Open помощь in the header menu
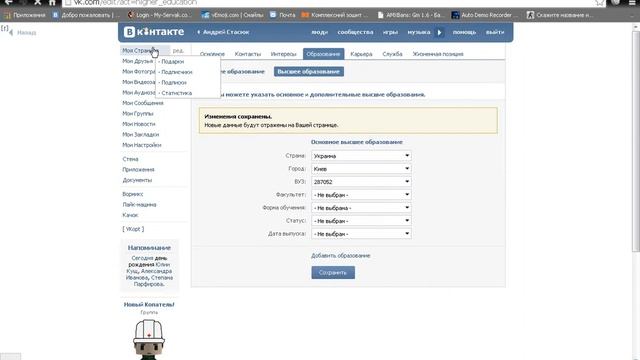This screenshot has height=360, width=640. tap(464, 32)
